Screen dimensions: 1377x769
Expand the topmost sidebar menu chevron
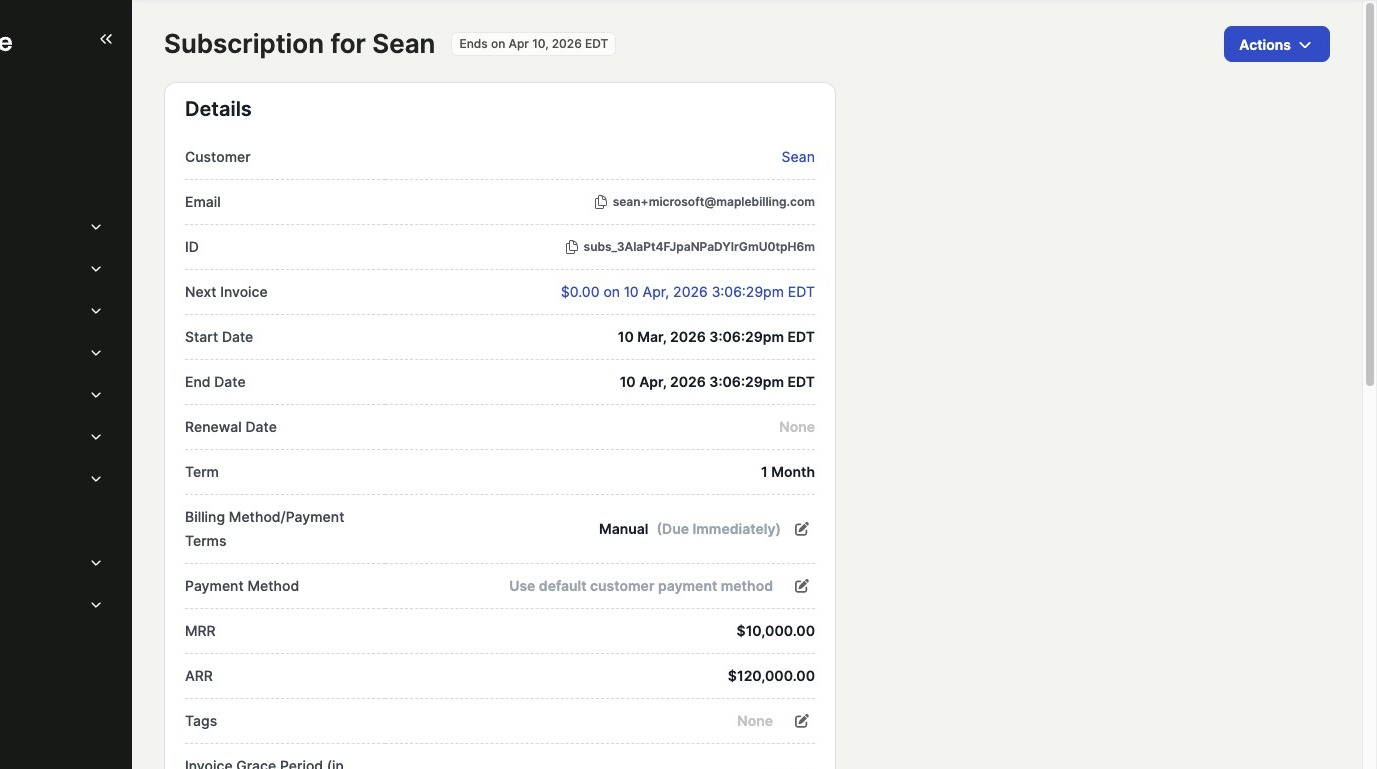click(96, 227)
